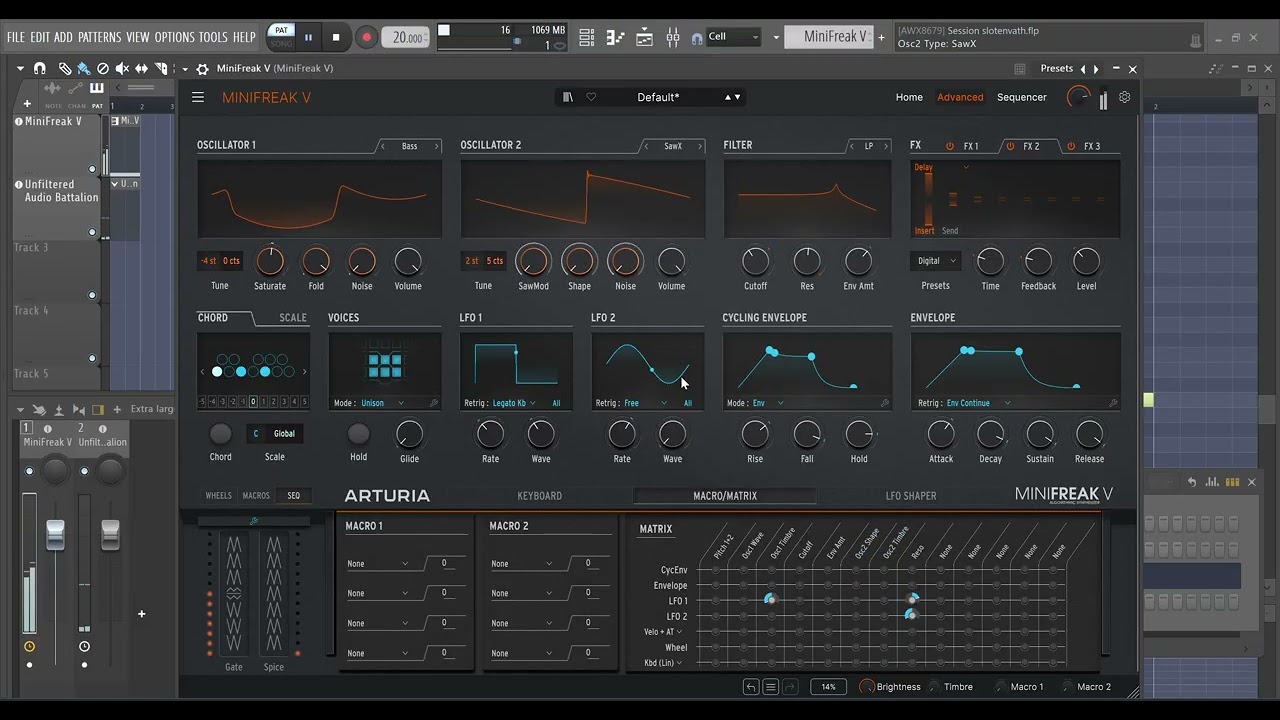
Task: Open the wrench settings in Envelope panel
Action: pyautogui.click(x=1113, y=403)
